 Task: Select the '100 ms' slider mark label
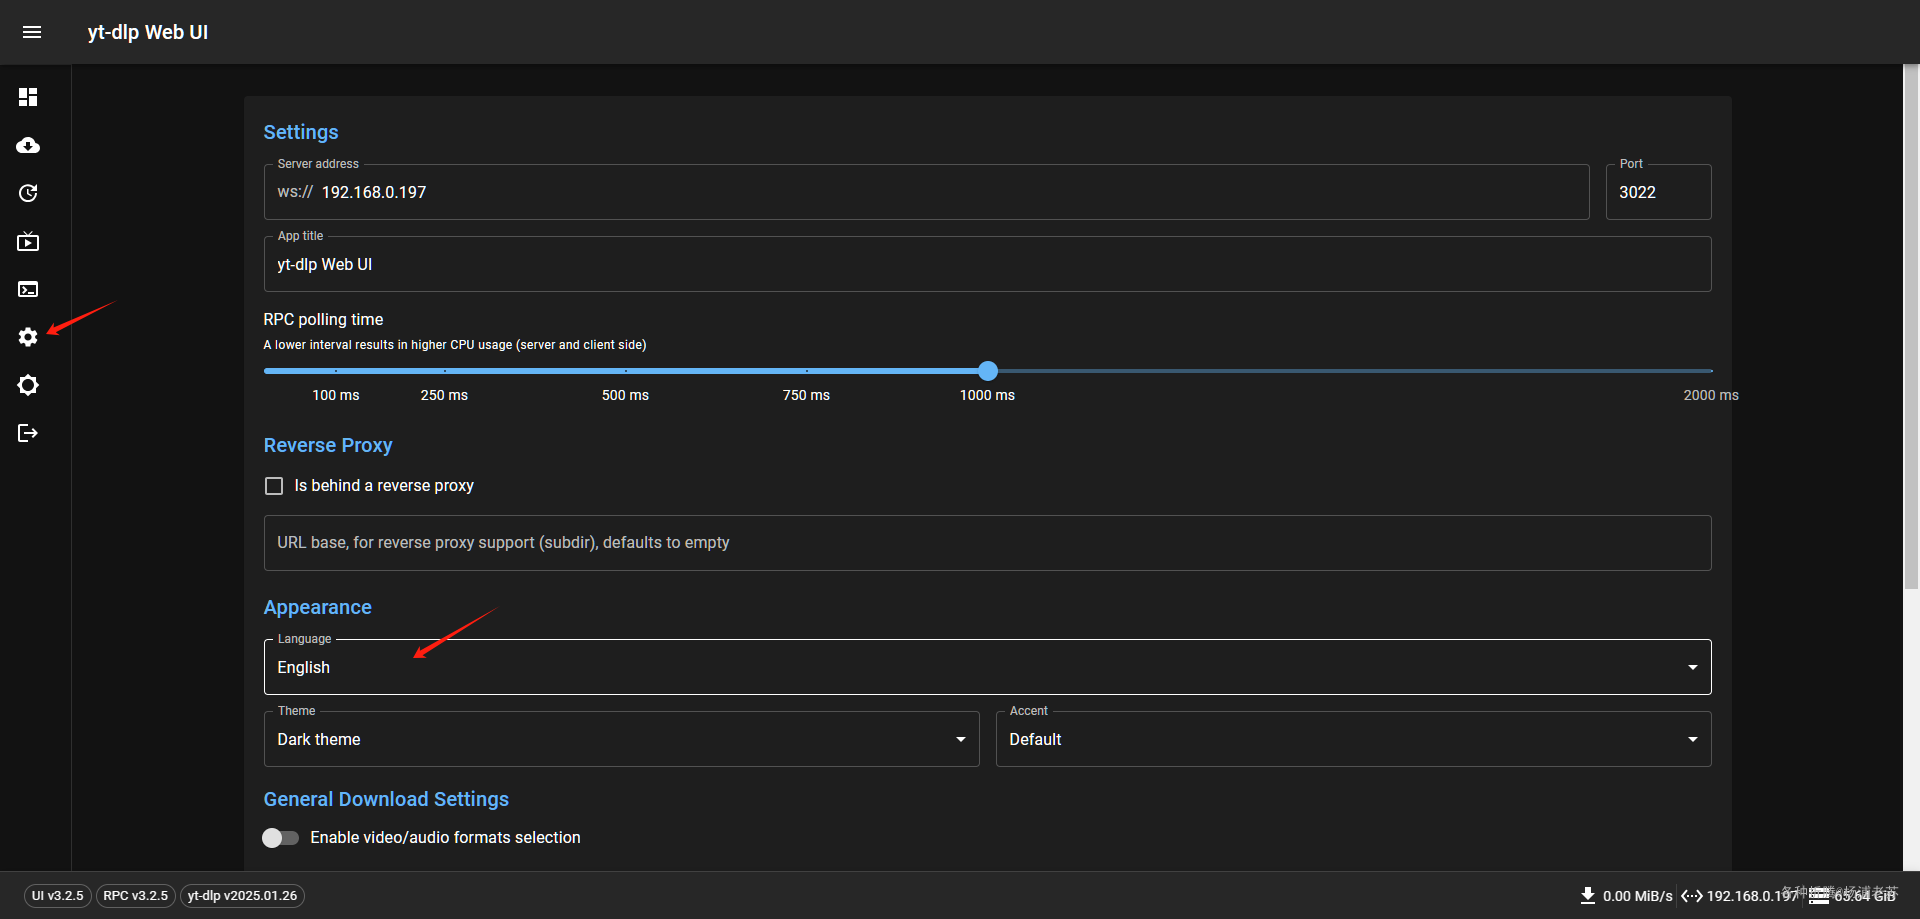click(x=336, y=395)
